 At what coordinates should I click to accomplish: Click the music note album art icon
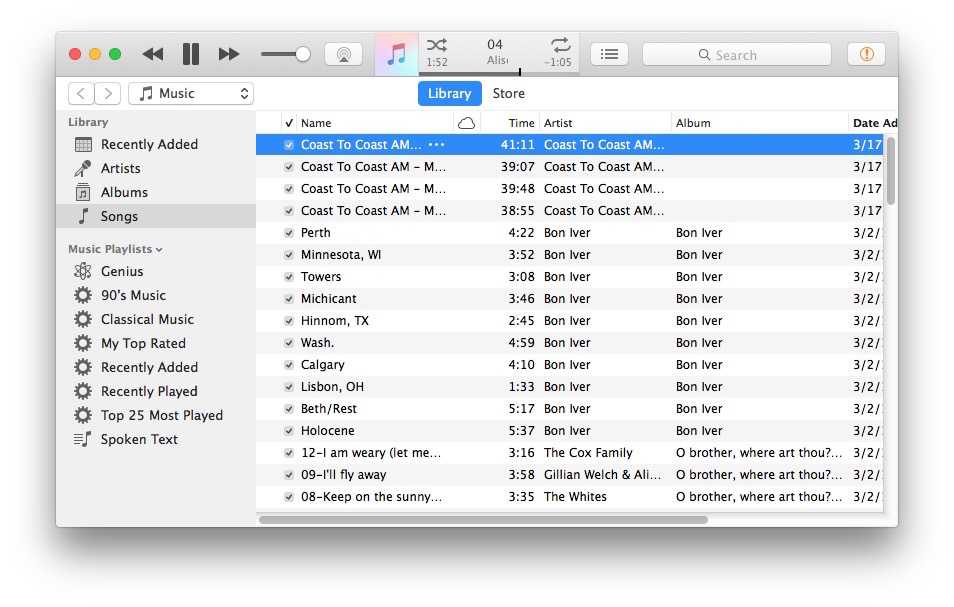(396, 55)
